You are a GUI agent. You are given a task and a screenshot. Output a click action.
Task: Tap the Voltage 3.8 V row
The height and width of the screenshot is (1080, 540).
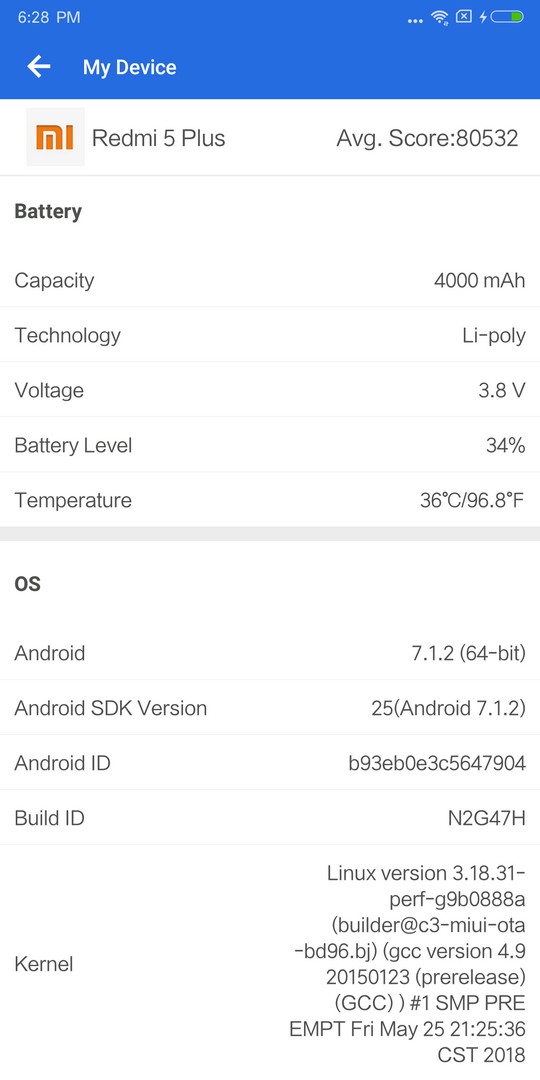pyautogui.click(x=270, y=391)
